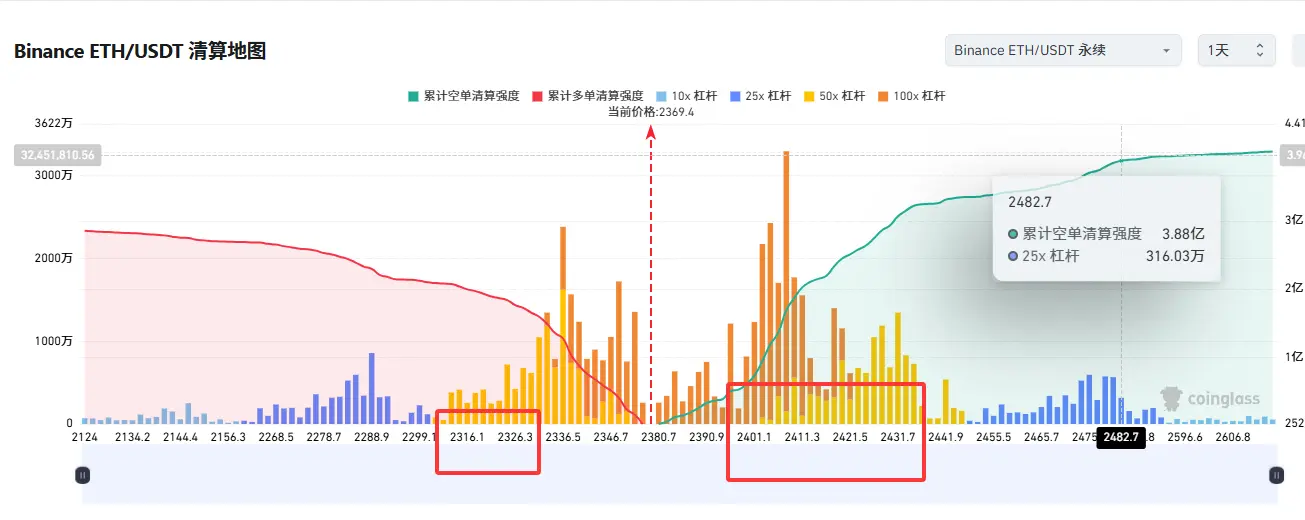Click the zoom range slider track below the chart
This screenshot has width=1305, height=520.
[678, 474]
